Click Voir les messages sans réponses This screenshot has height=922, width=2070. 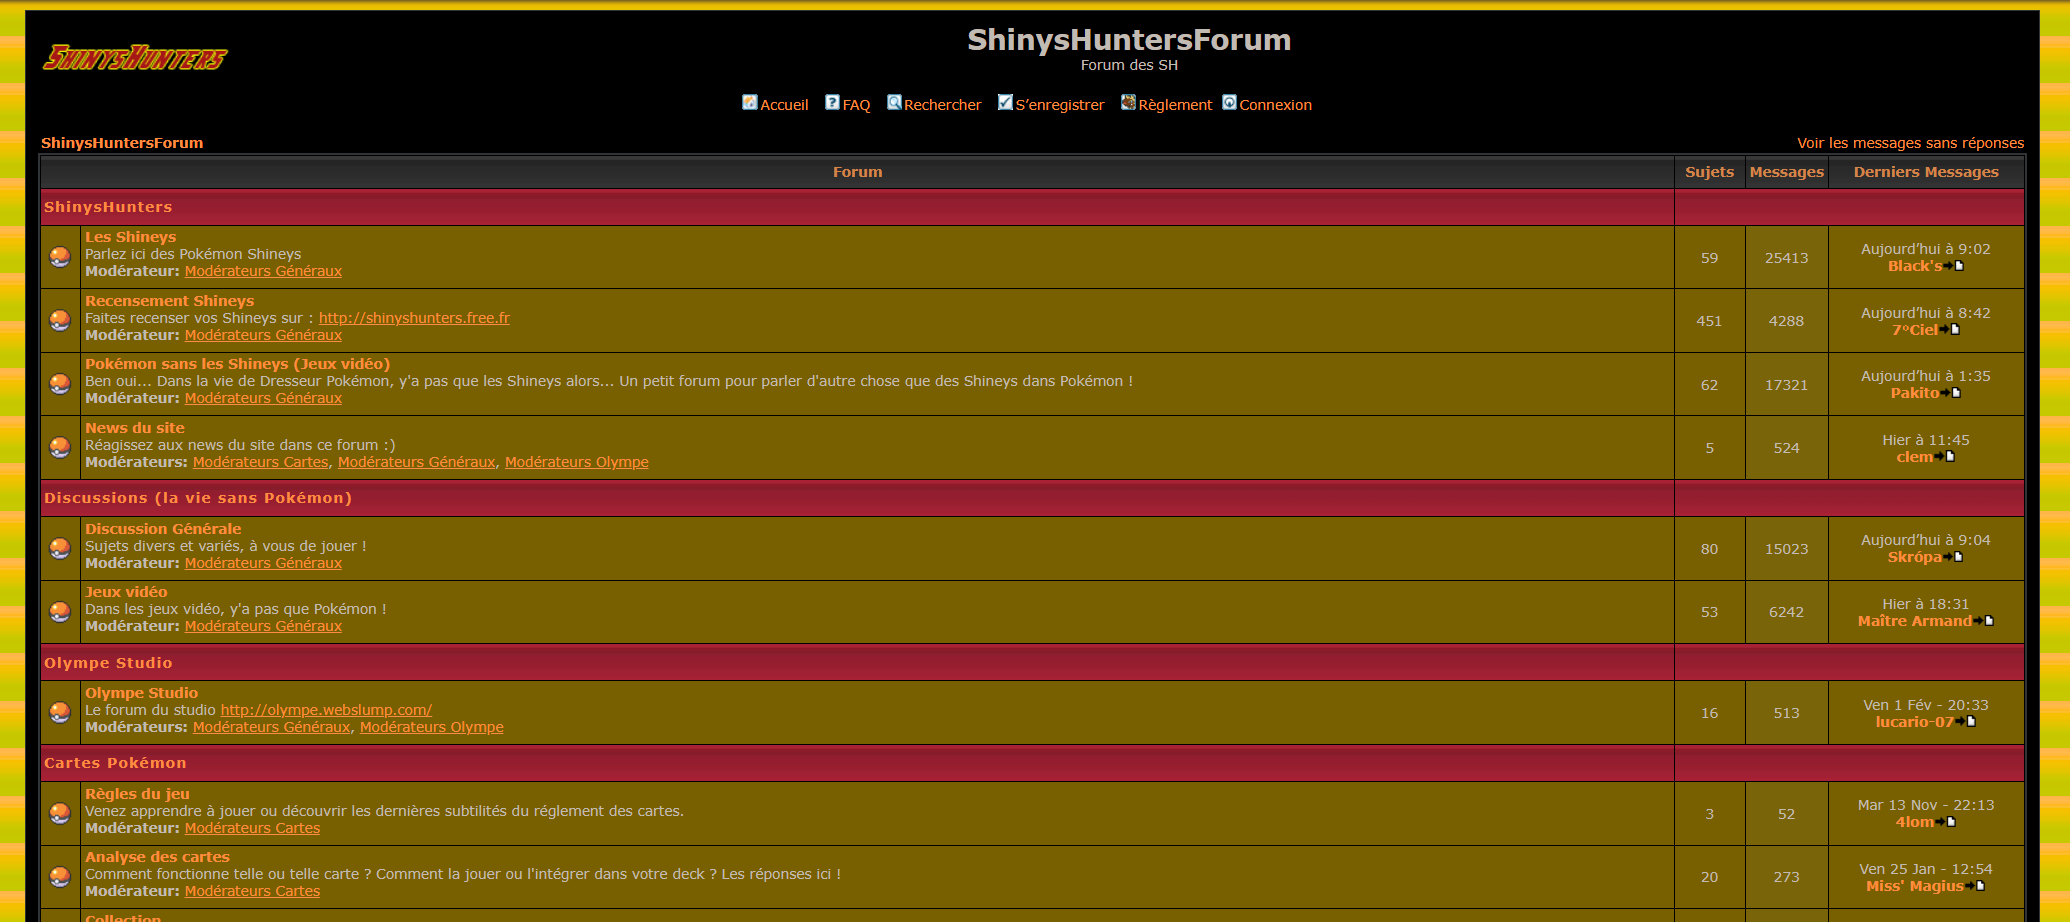(1910, 143)
